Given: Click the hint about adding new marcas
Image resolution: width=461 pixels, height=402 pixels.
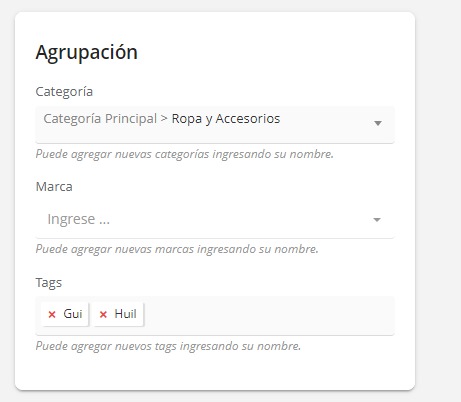Looking at the screenshot, I should [177, 249].
